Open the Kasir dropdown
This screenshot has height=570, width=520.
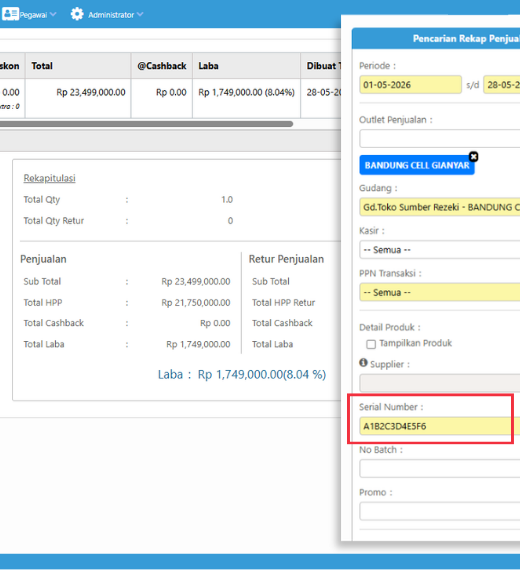(x=440, y=250)
